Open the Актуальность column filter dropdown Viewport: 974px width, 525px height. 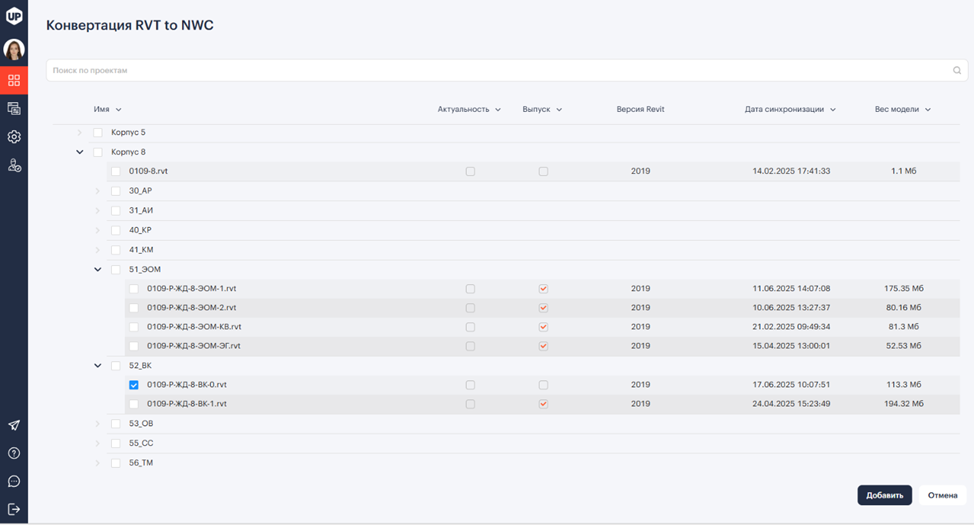(497, 109)
